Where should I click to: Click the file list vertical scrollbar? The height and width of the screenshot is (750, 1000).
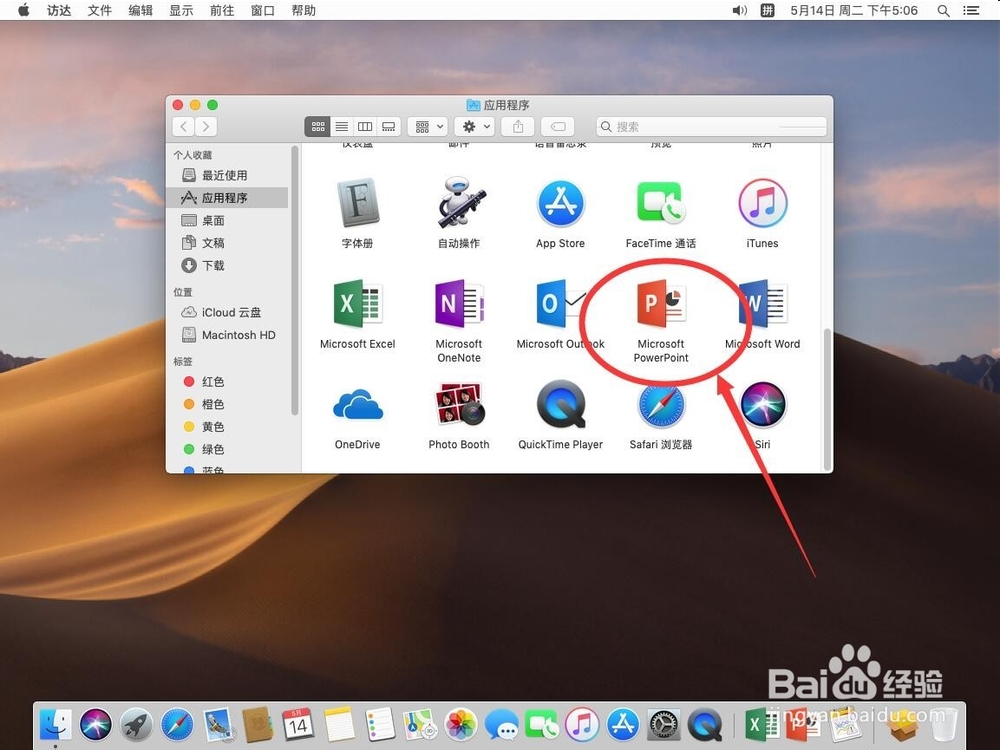pyautogui.click(x=828, y=399)
